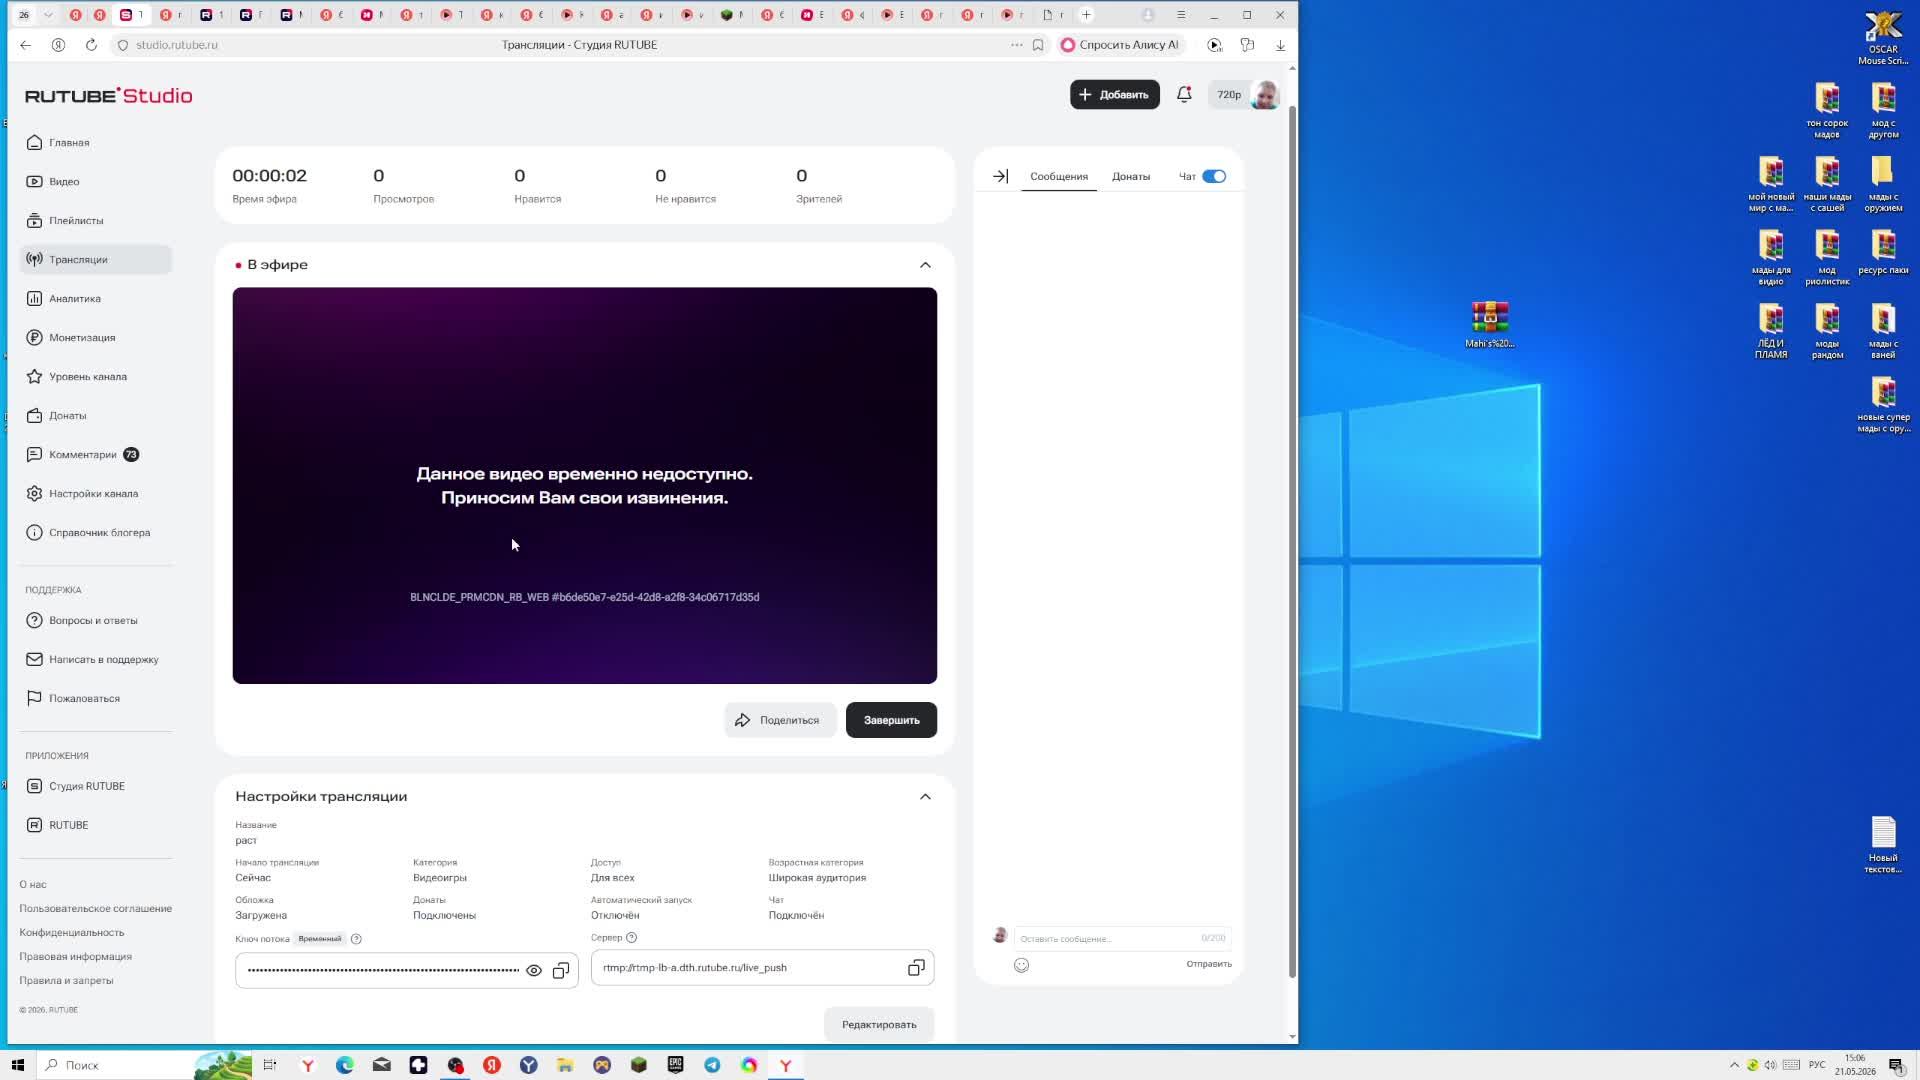1920x1080 pixels.
Task: Click Поделиться to share the stream
Action: [x=780, y=721]
